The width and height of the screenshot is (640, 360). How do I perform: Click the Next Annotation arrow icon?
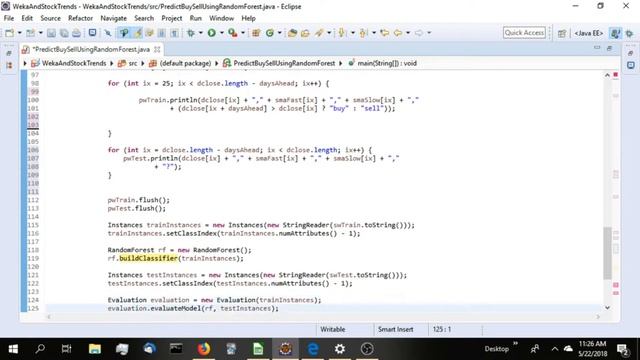coord(342,33)
